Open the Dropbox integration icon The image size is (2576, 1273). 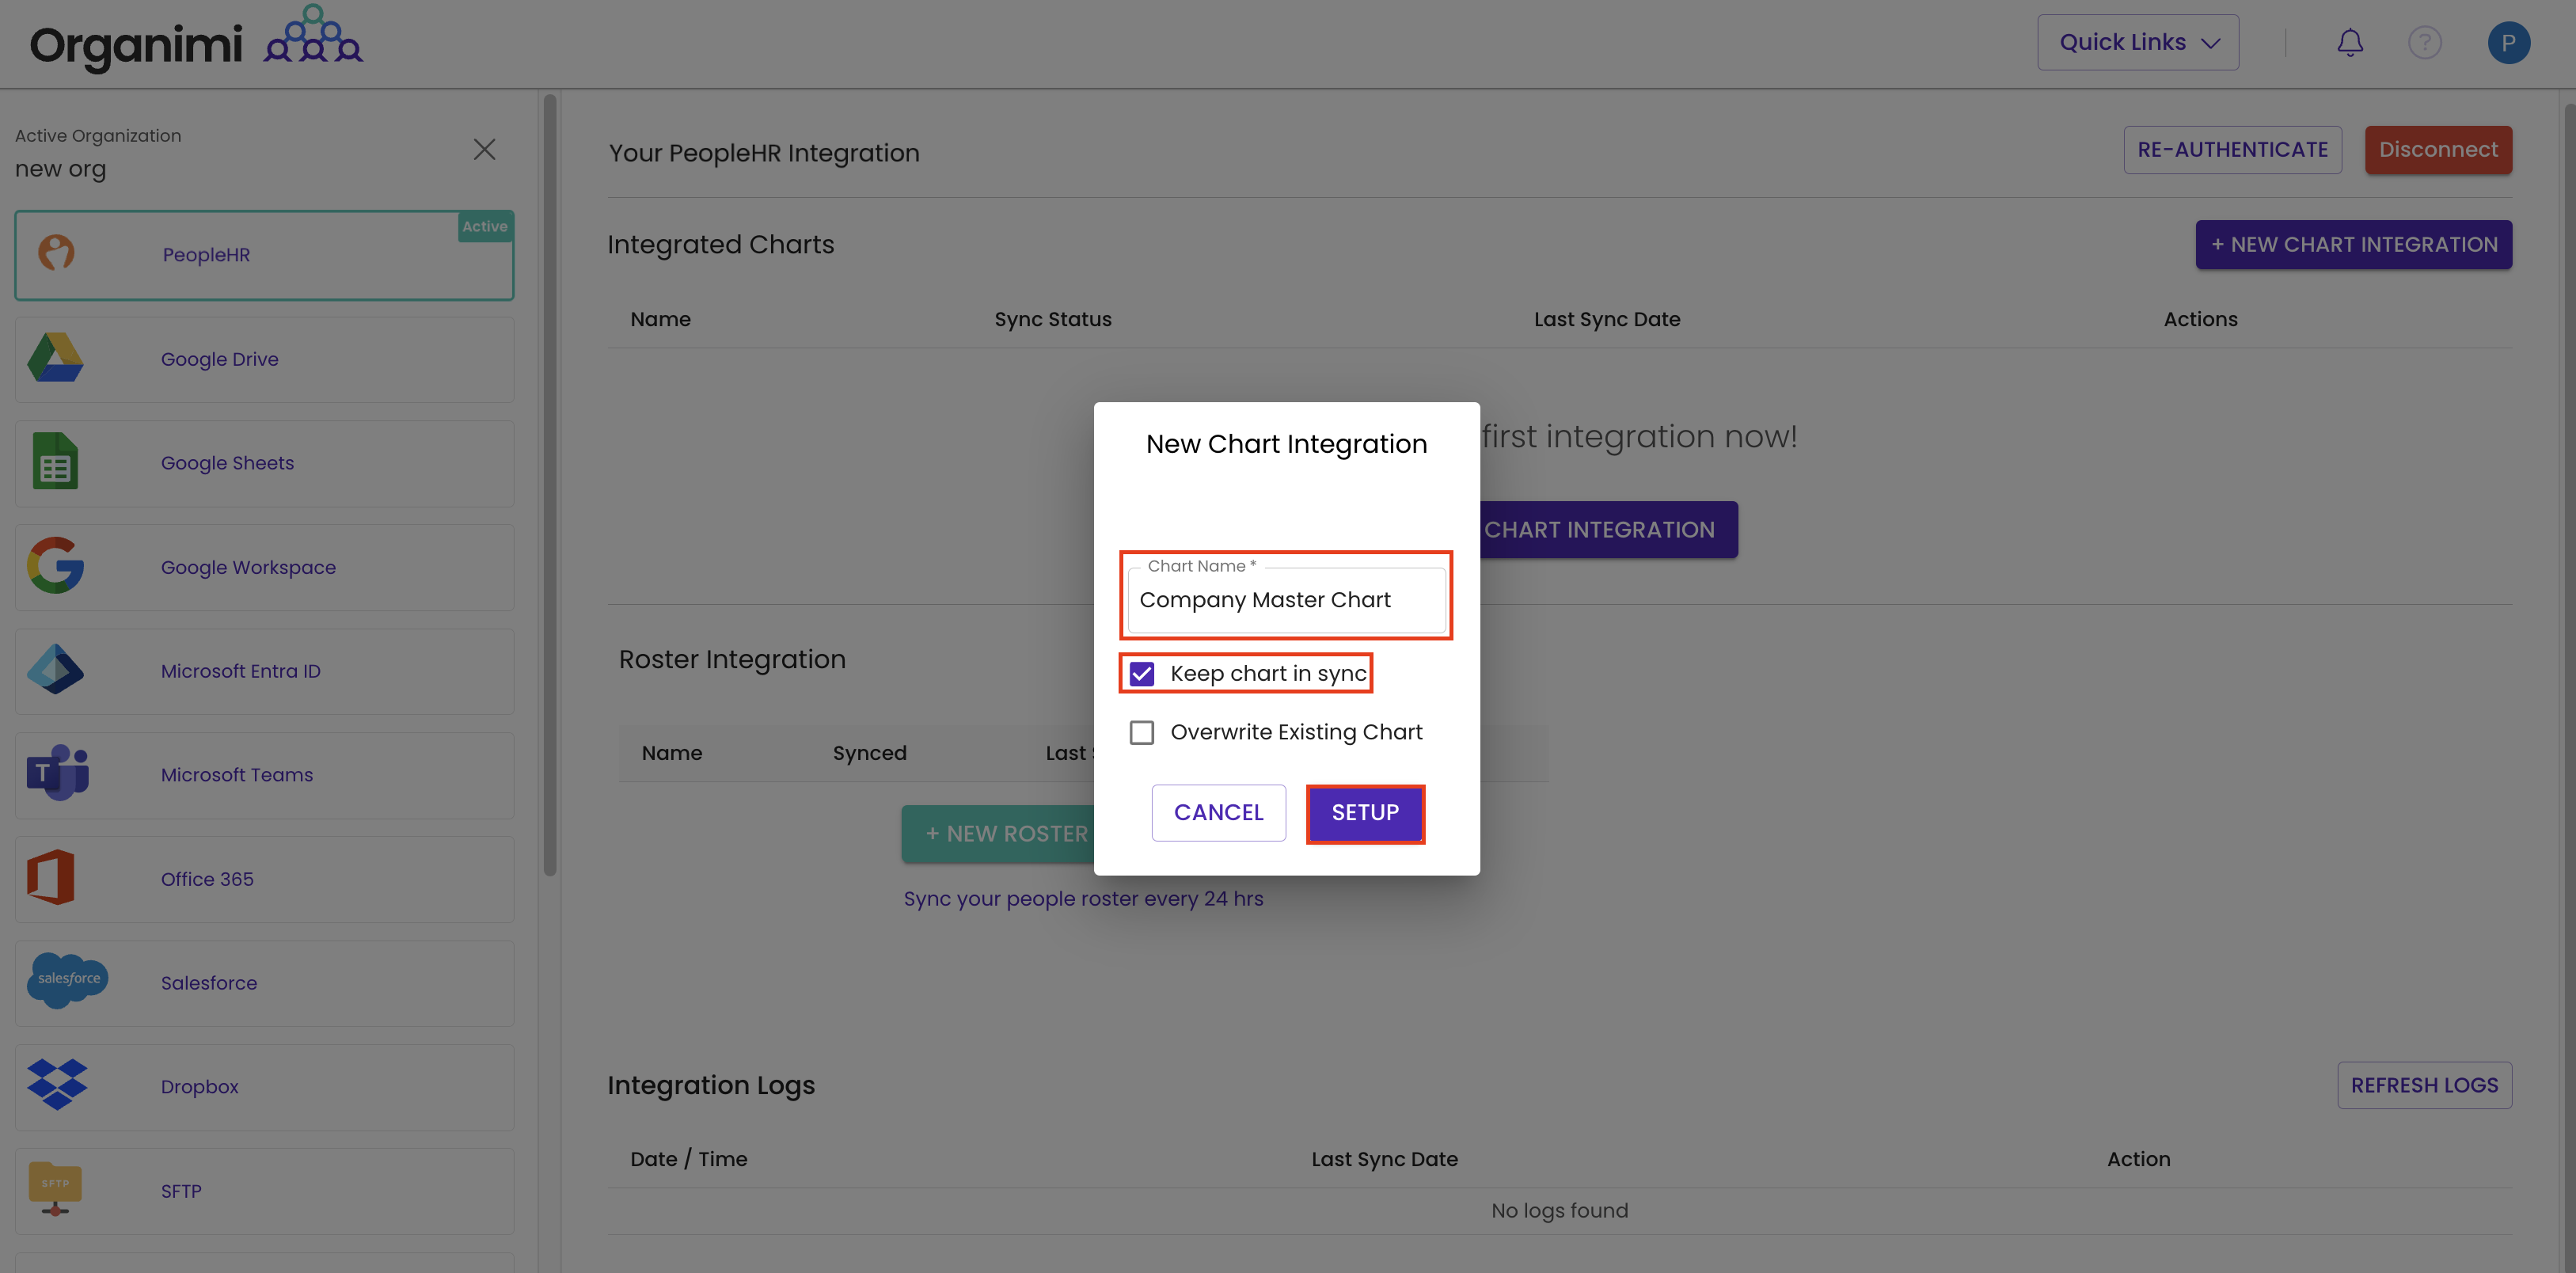57,1085
